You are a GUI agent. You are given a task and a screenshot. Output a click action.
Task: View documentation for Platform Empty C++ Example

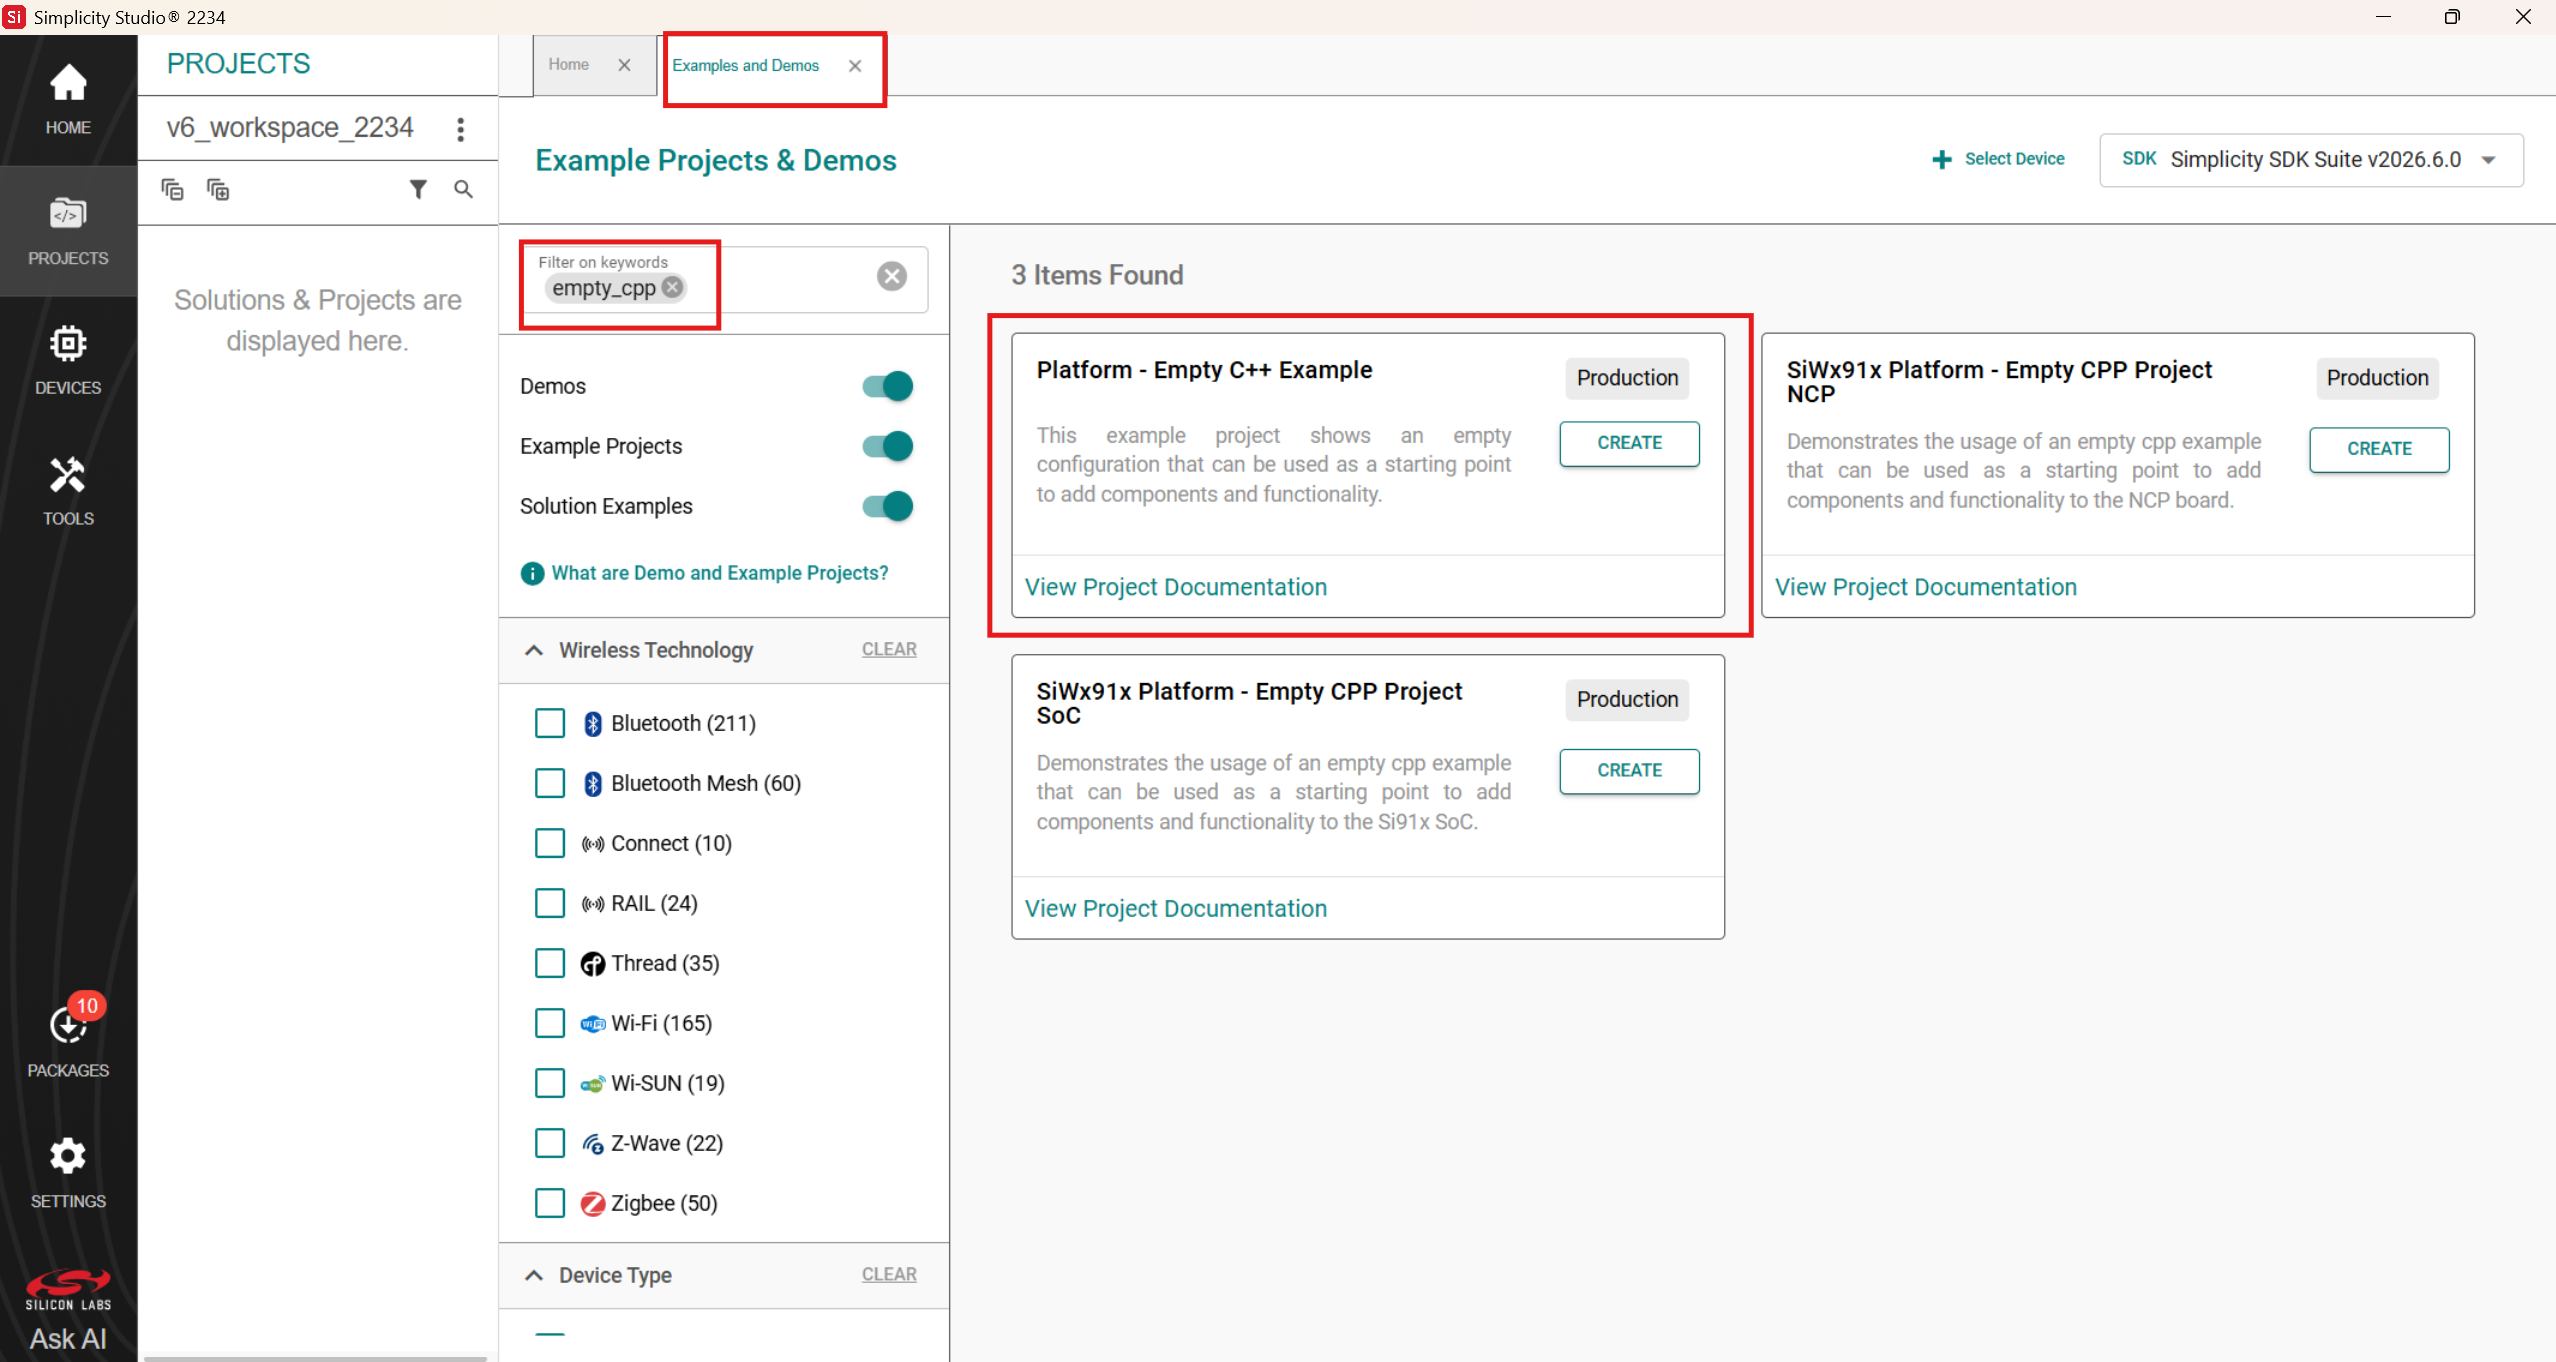point(1176,587)
